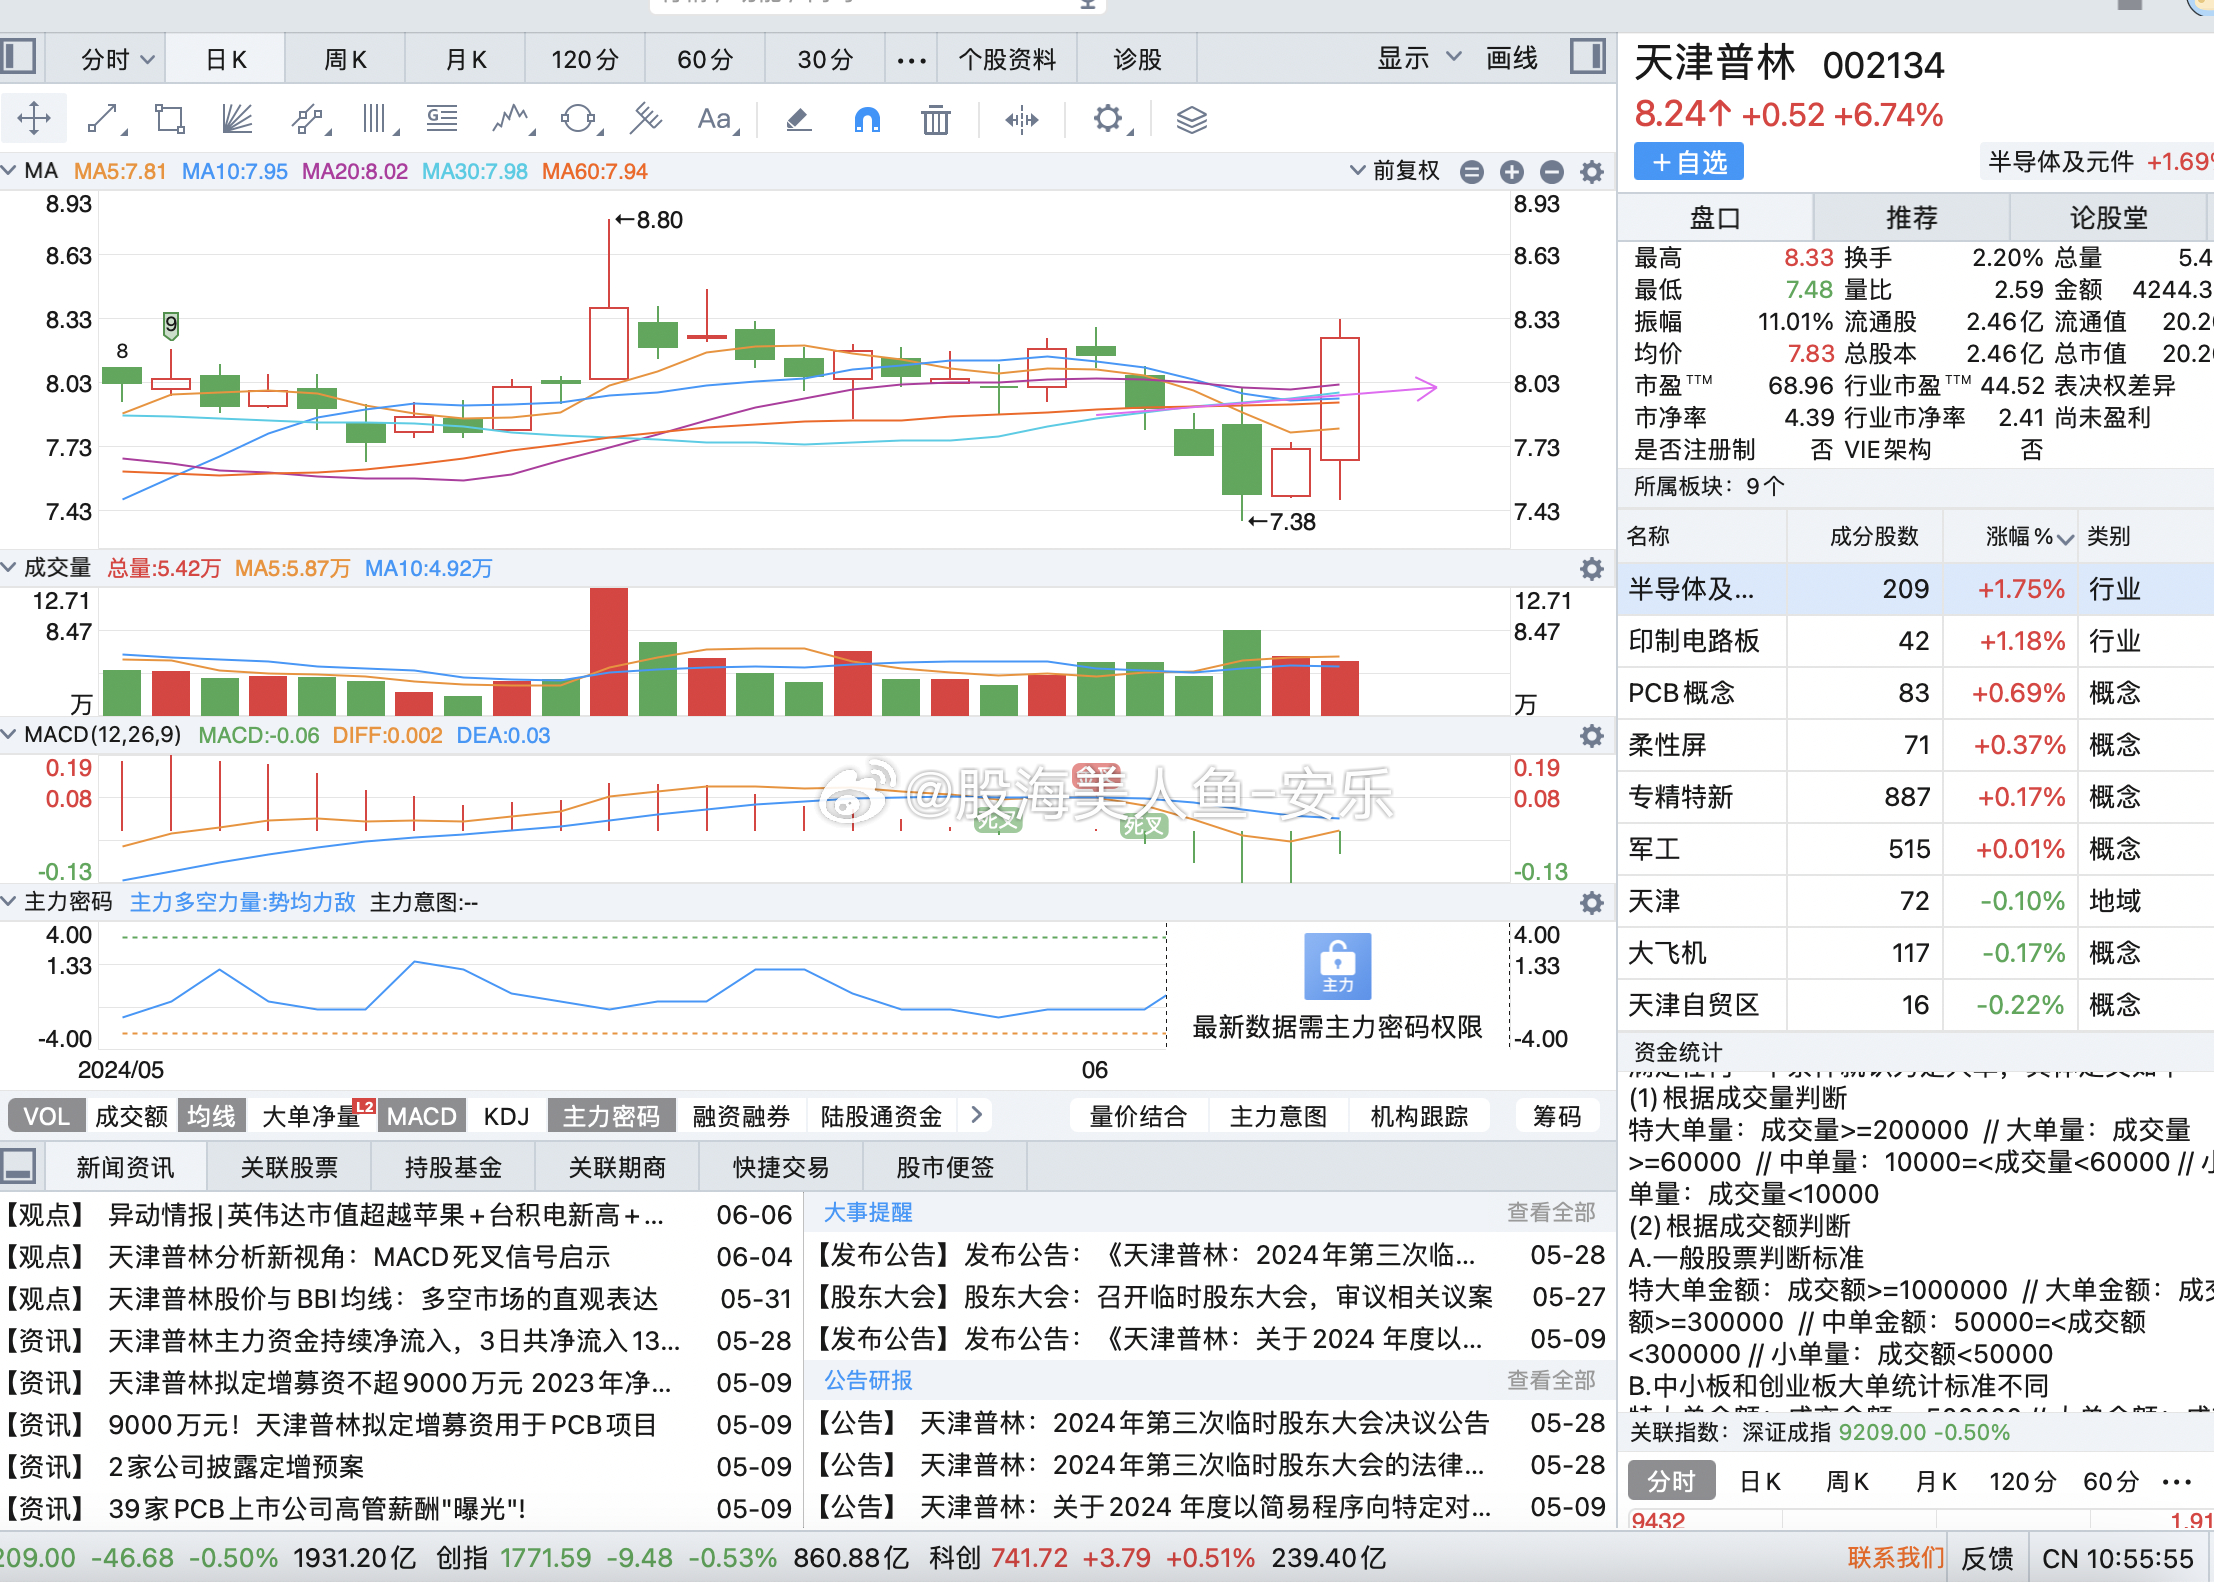Open the 推荐 tab

[1911, 217]
